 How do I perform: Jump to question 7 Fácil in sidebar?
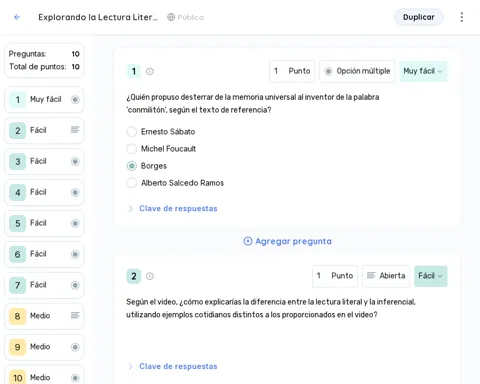pos(44,285)
